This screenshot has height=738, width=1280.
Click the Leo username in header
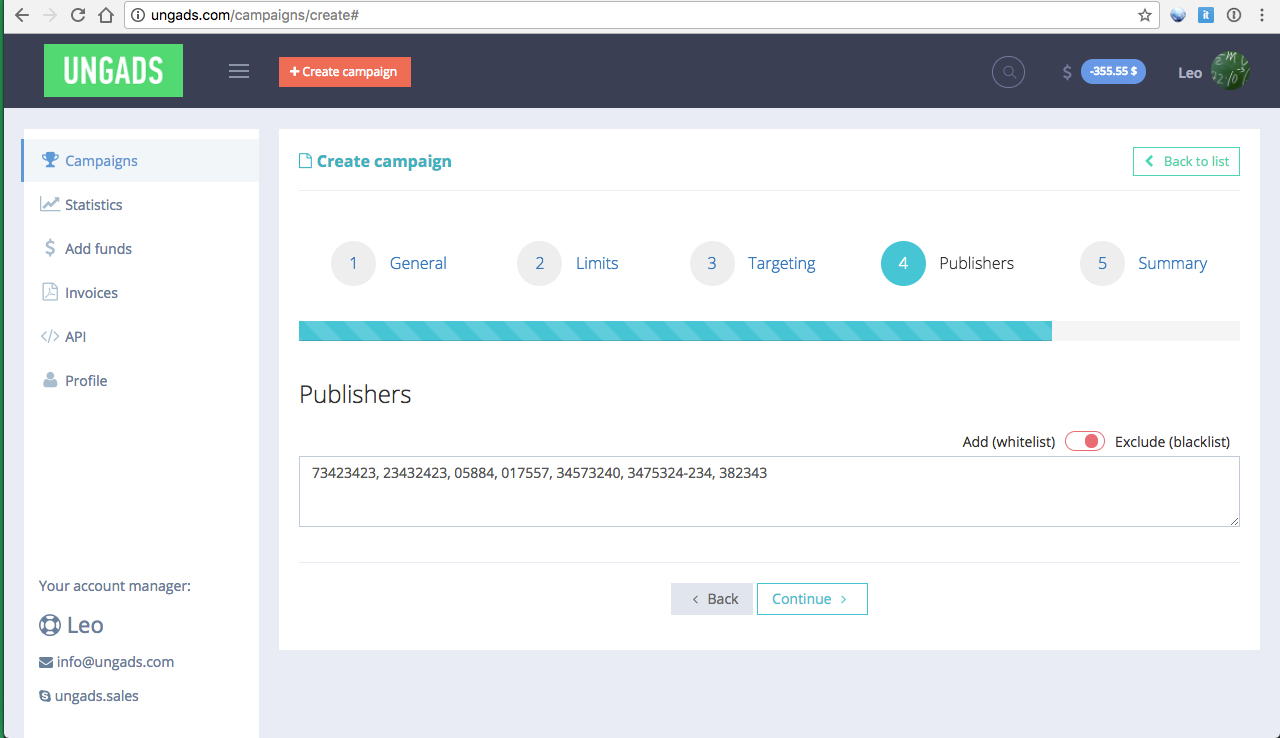[x=1190, y=72]
